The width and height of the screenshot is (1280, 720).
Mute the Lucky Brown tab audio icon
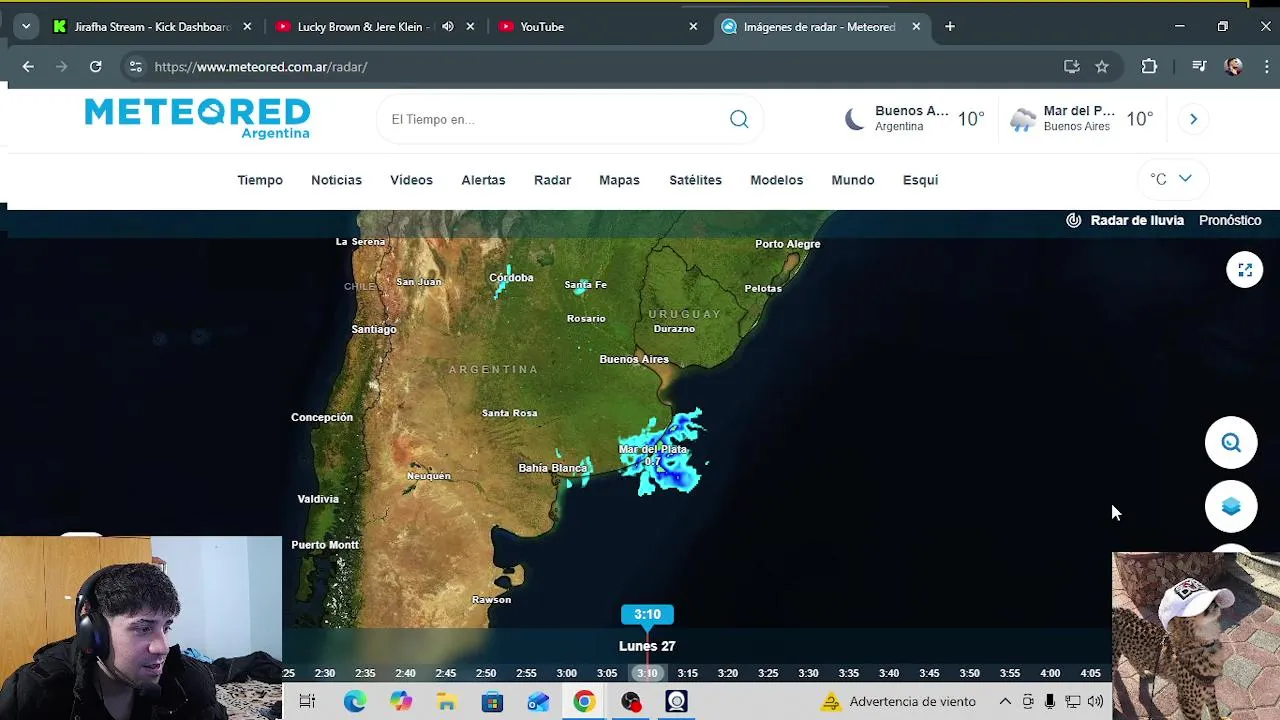(x=448, y=27)
